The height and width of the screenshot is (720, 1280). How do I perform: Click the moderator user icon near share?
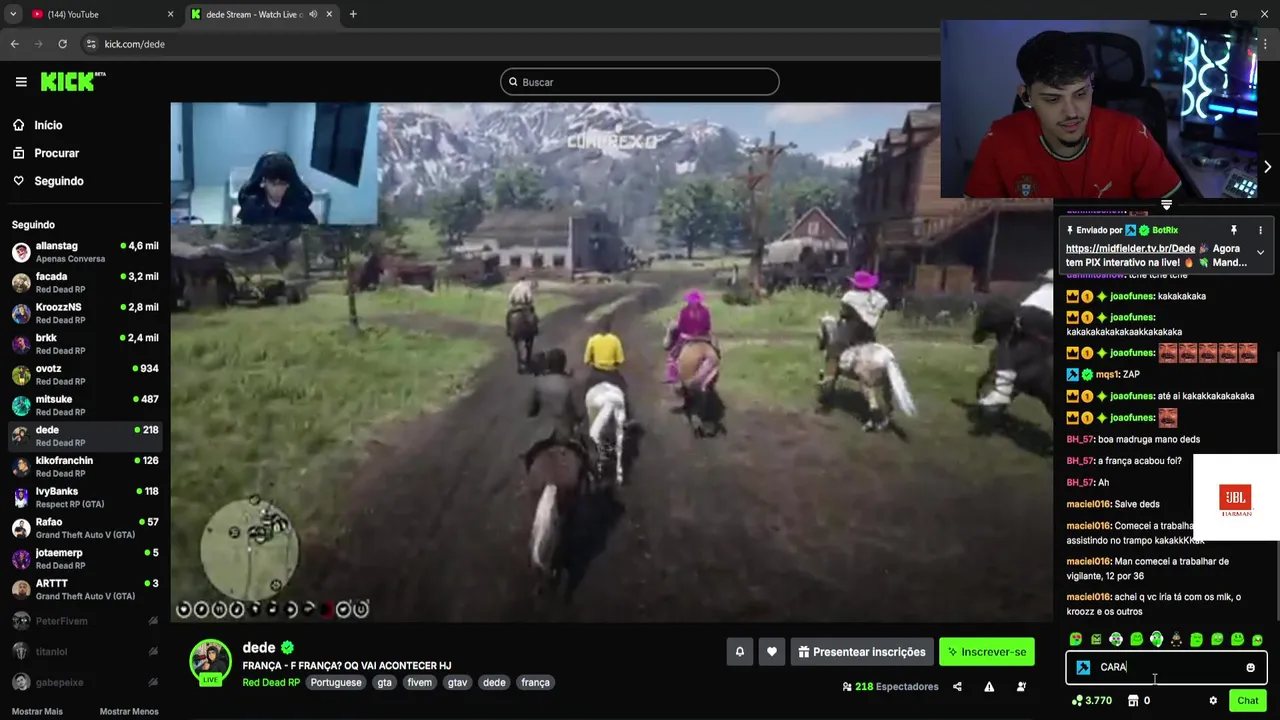click(x=1021, y=687)
